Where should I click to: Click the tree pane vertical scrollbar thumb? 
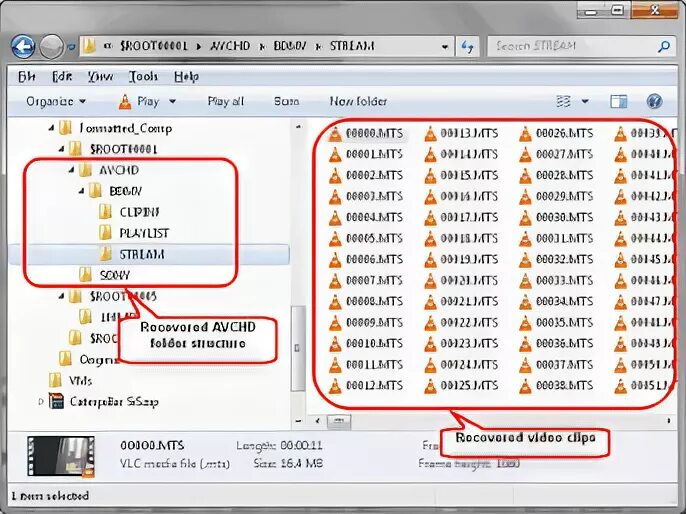298,348
